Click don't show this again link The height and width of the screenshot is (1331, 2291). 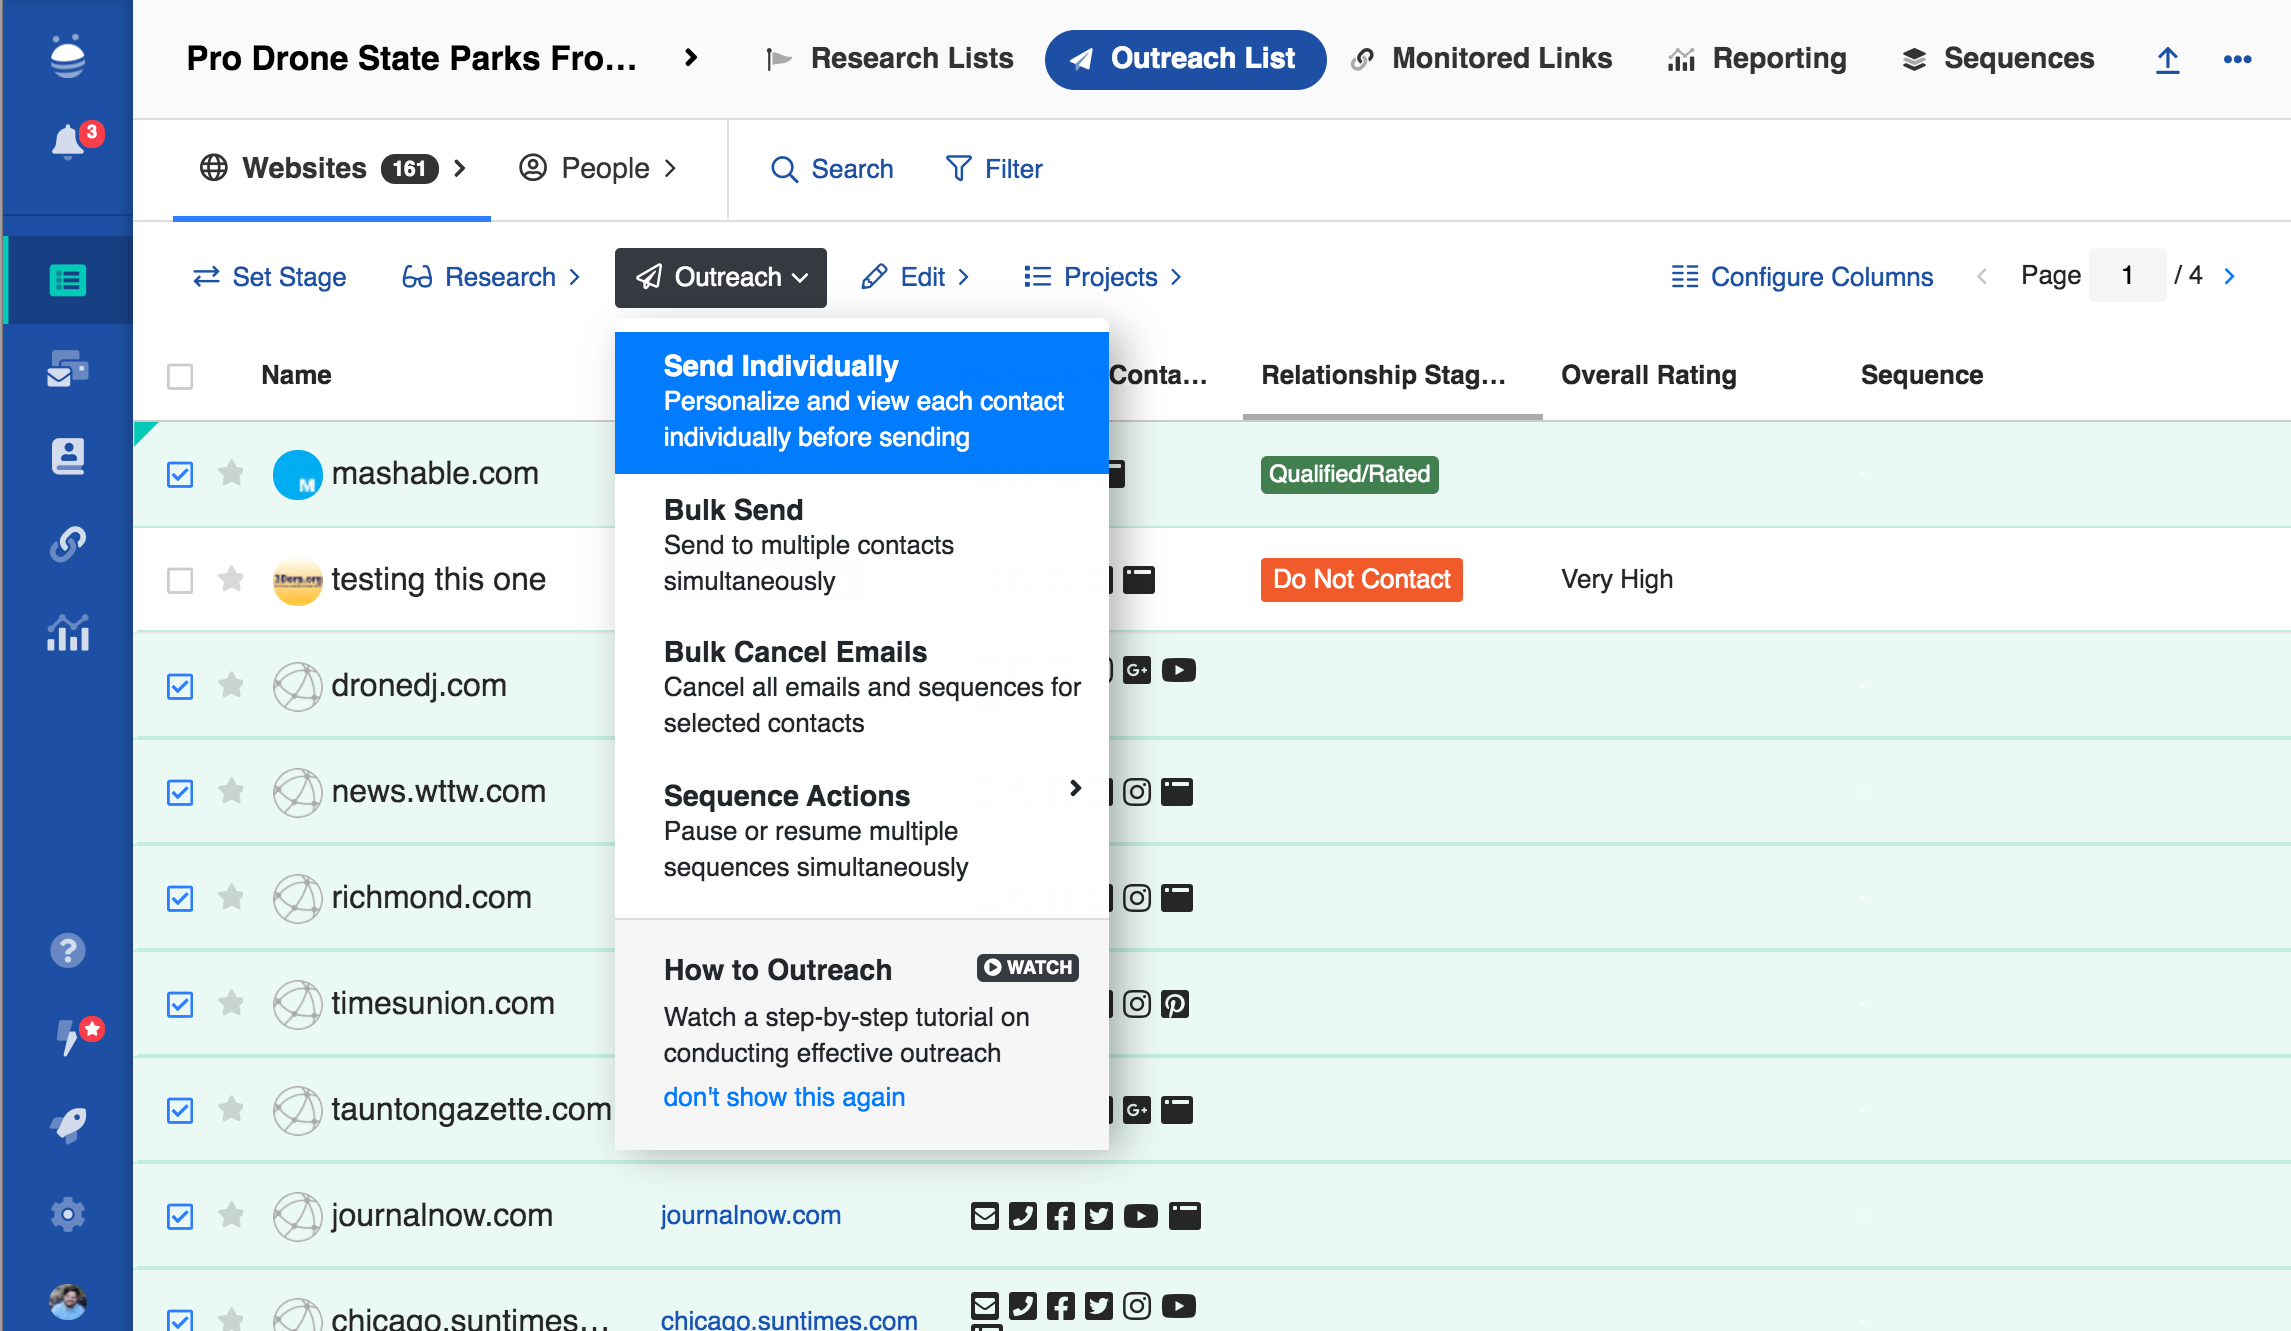[x=784, y=1097]
